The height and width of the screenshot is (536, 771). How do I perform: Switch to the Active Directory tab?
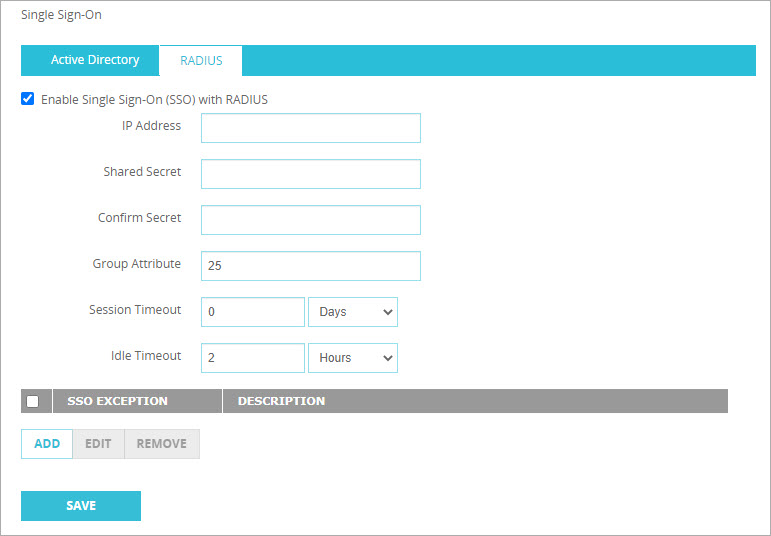click(95, 60)
